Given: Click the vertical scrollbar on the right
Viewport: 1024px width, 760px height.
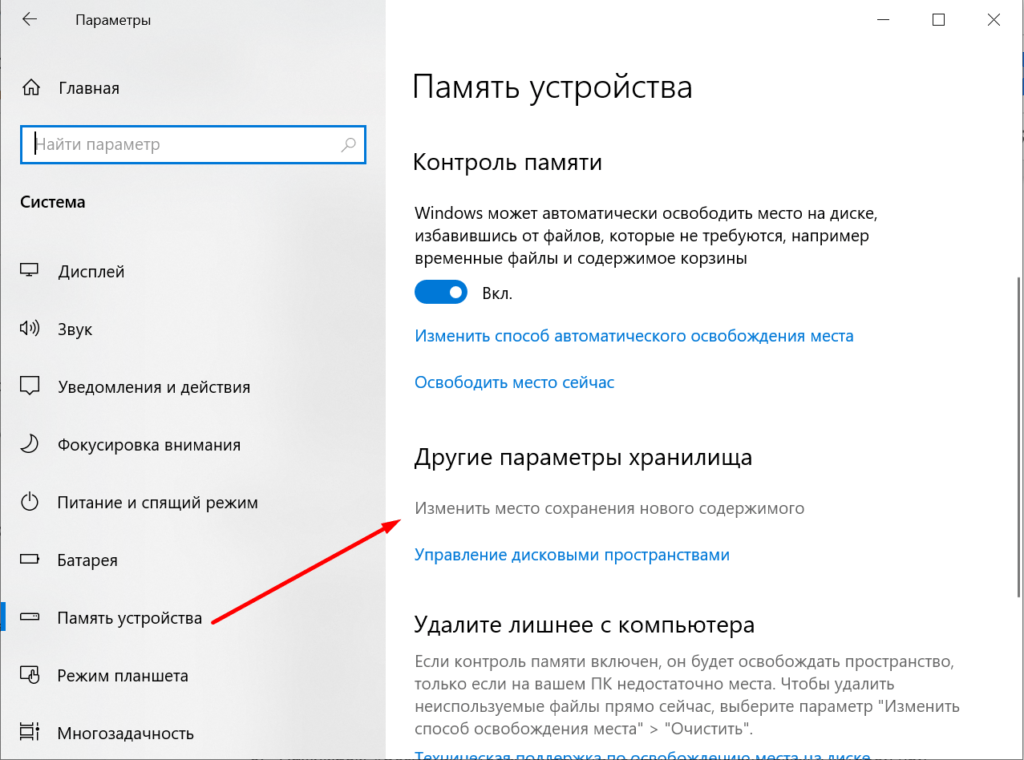Looking at the screenshot, I should (1019, 436).
